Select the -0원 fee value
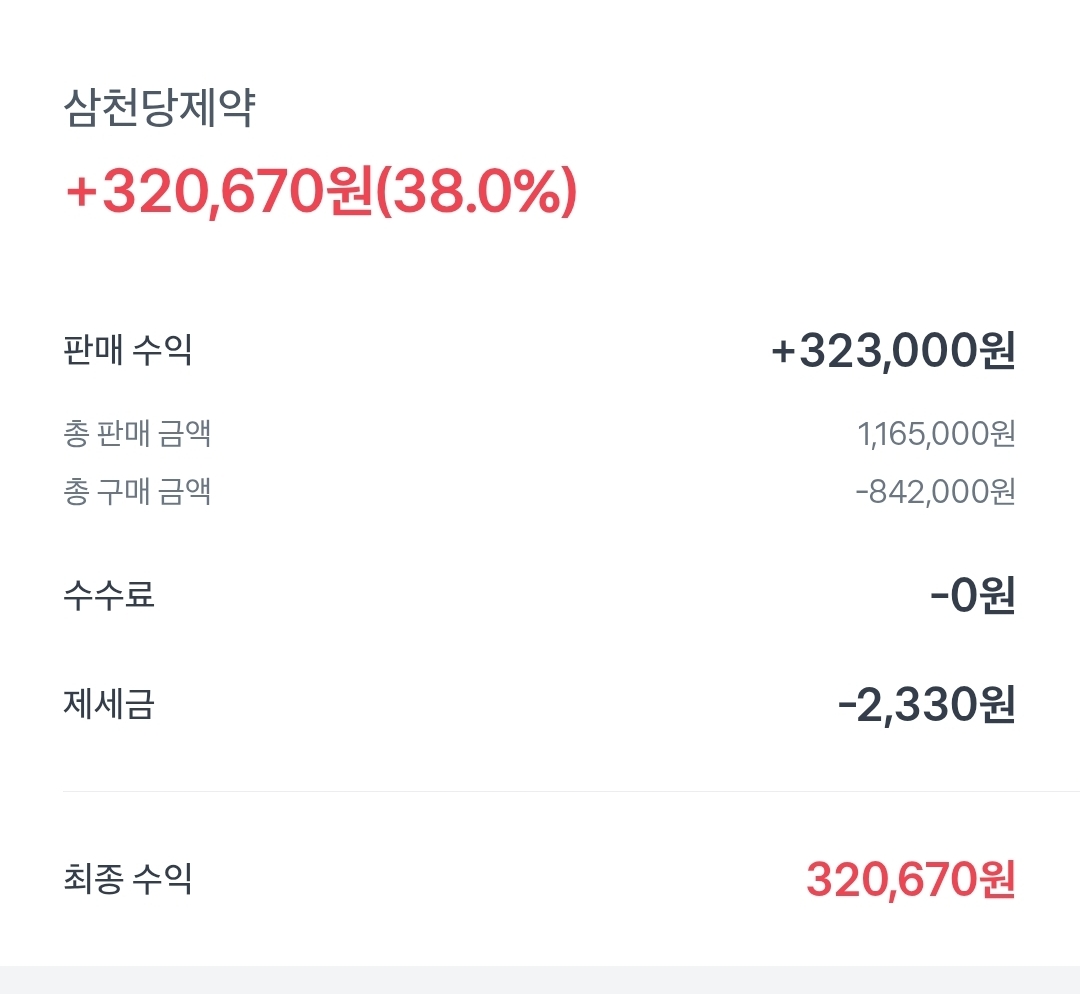 973,595
